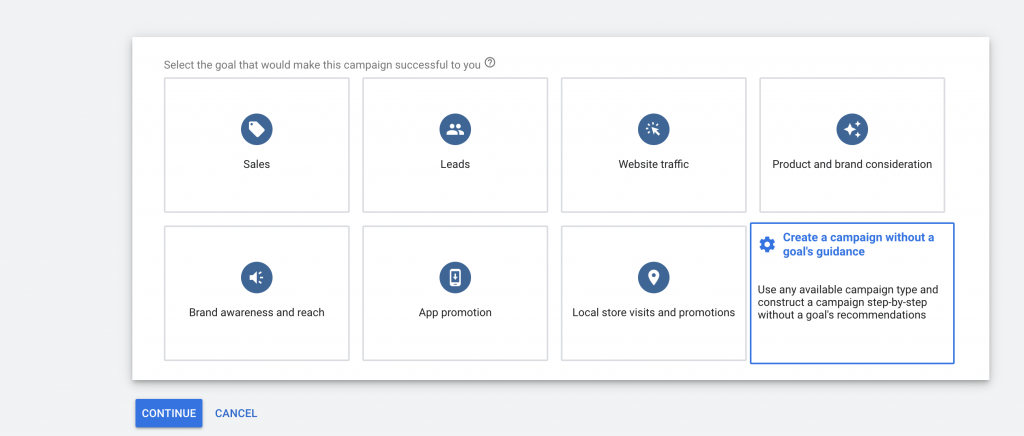Select the App promotion phone icon
Image resolution: width=1024 pixels, height=436 pixels.
(x=455, y=277)
